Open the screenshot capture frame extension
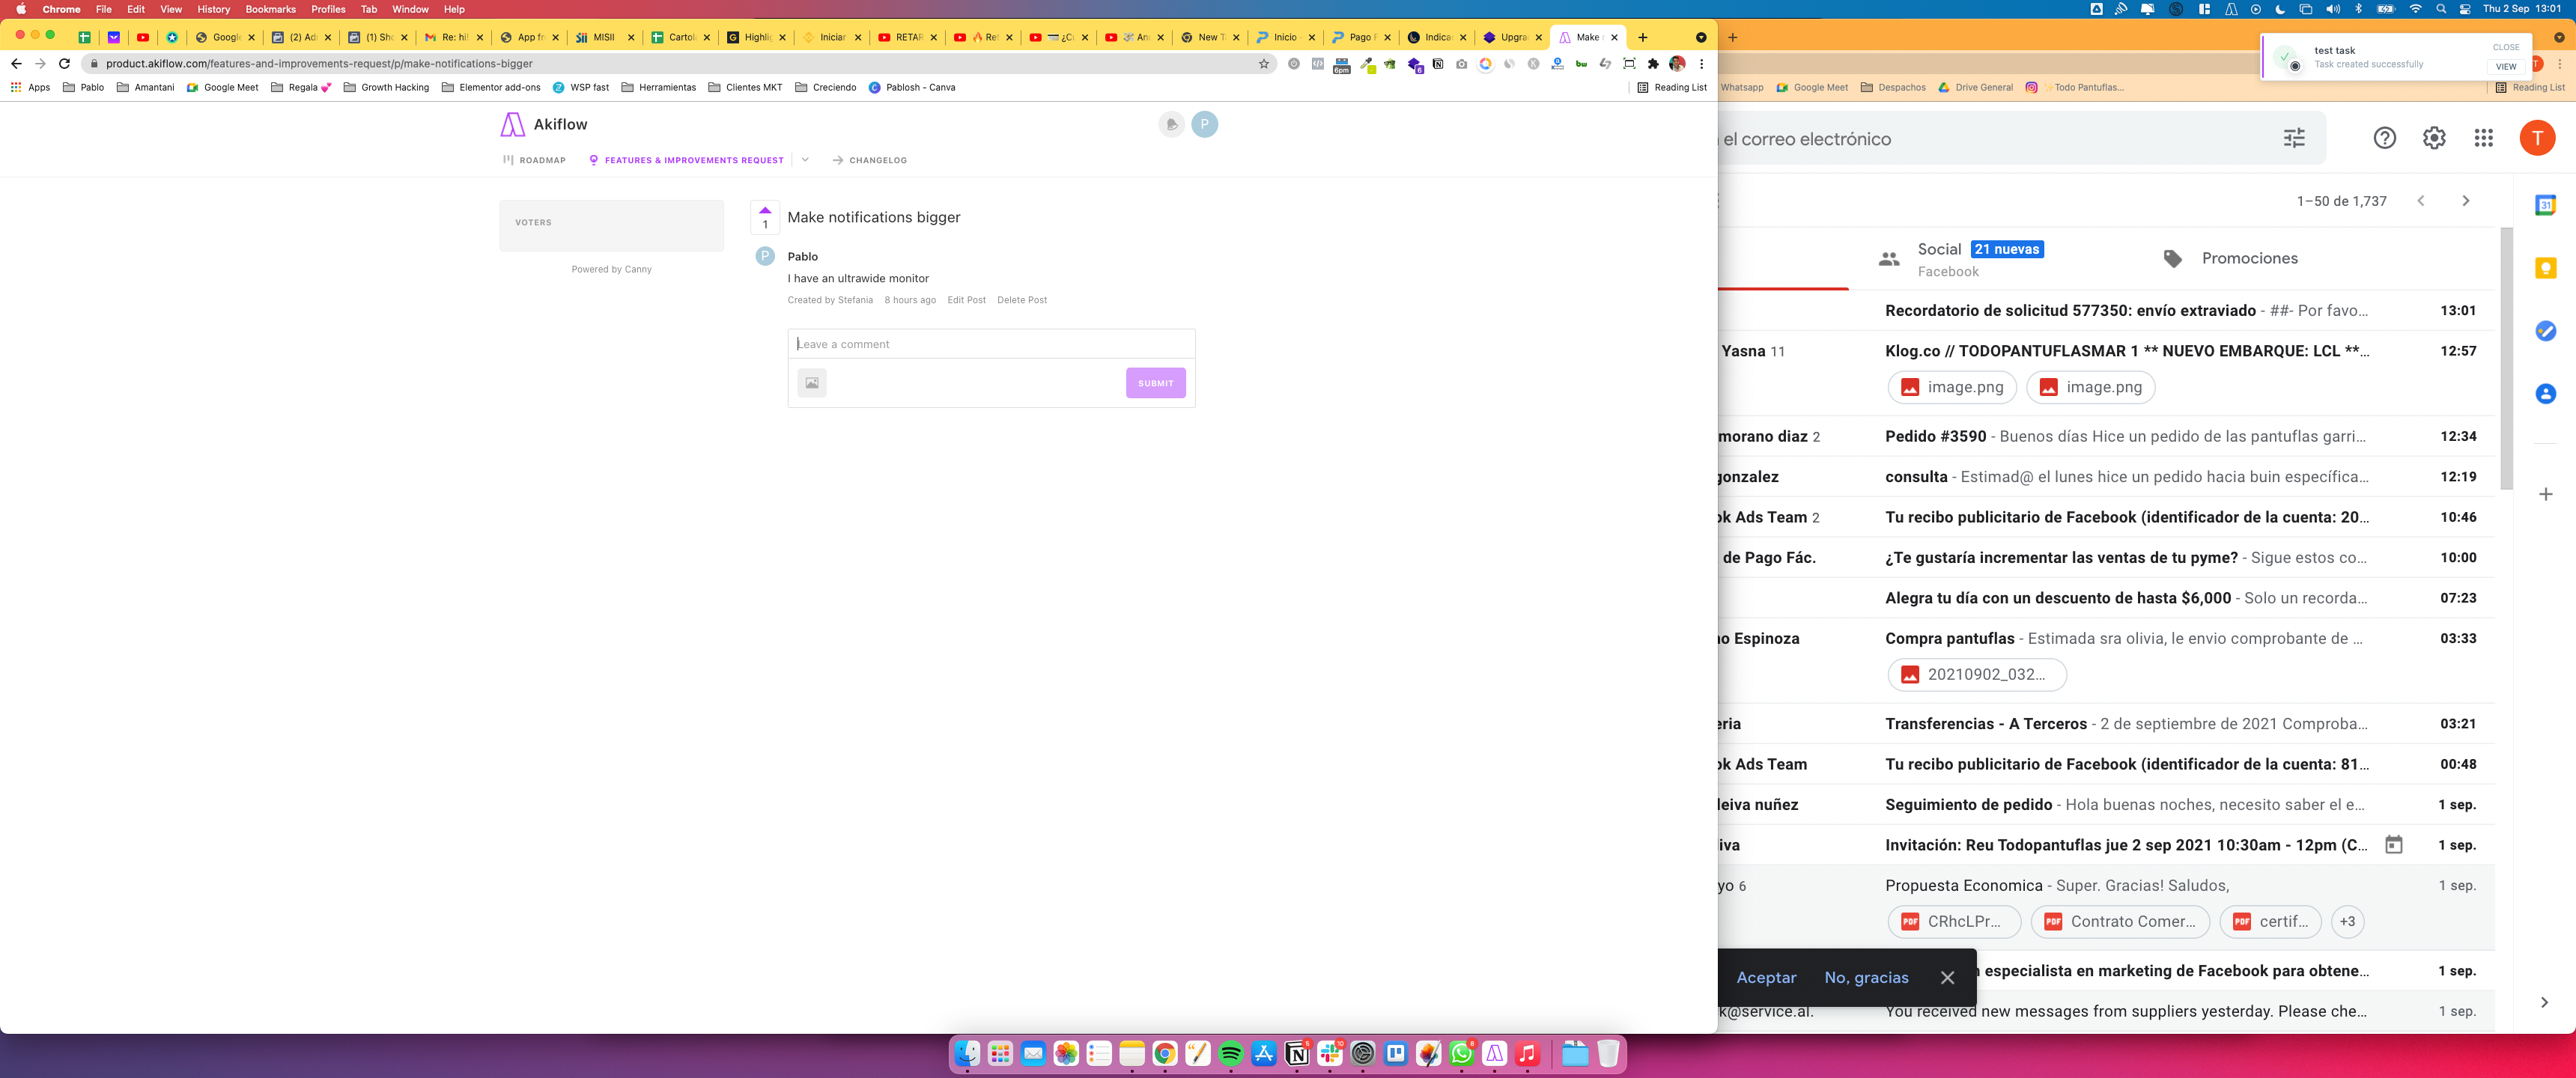Viewport: 2576px width, 1078px height. pyautogui.click(x=1629, y=64)
